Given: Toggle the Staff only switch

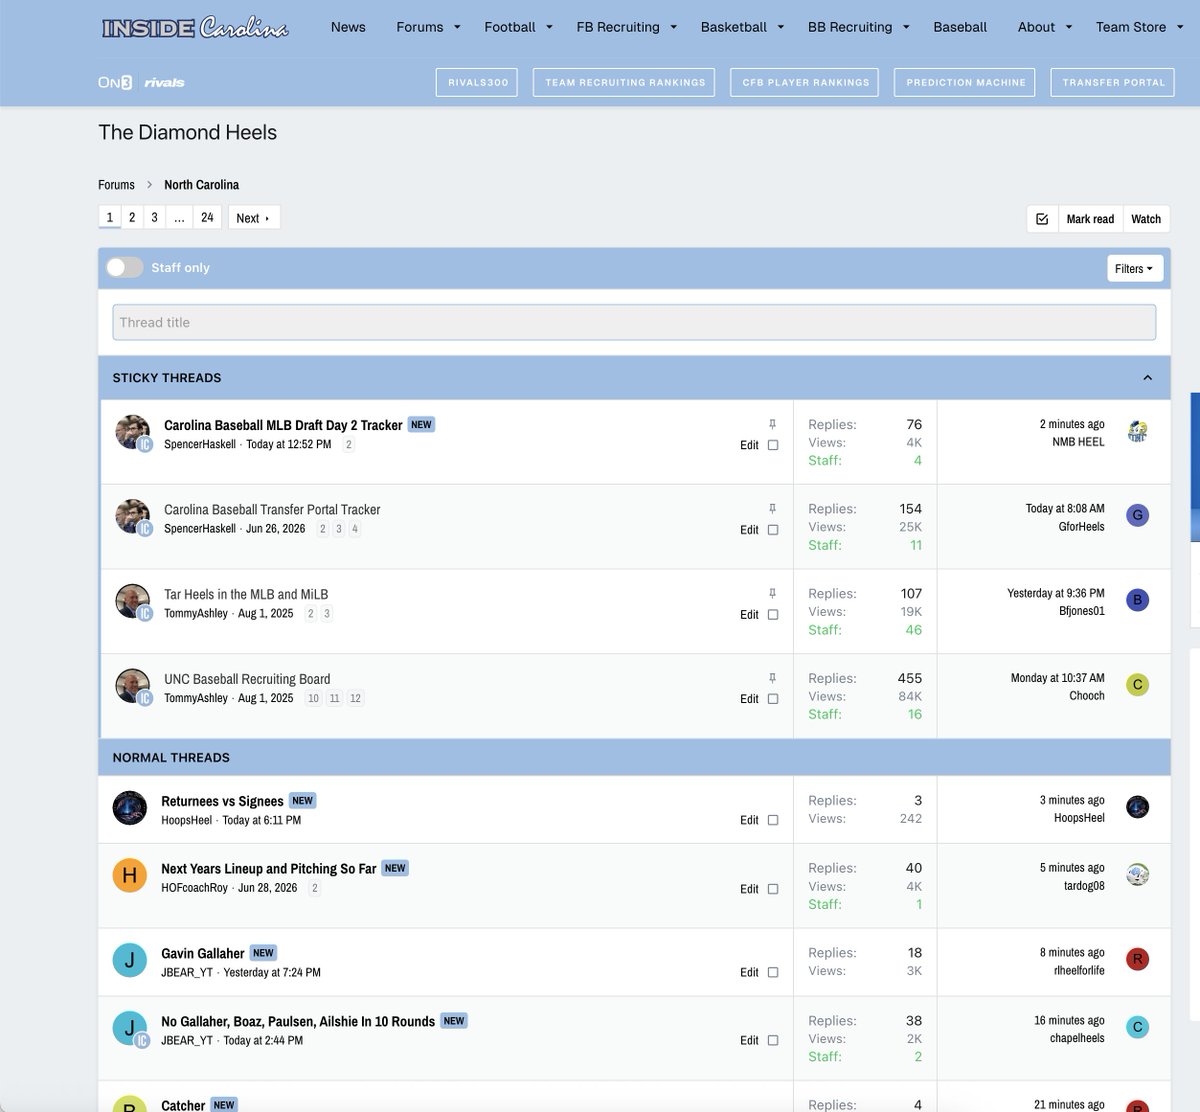Looking at the screenshot, I should pos(125,267).
